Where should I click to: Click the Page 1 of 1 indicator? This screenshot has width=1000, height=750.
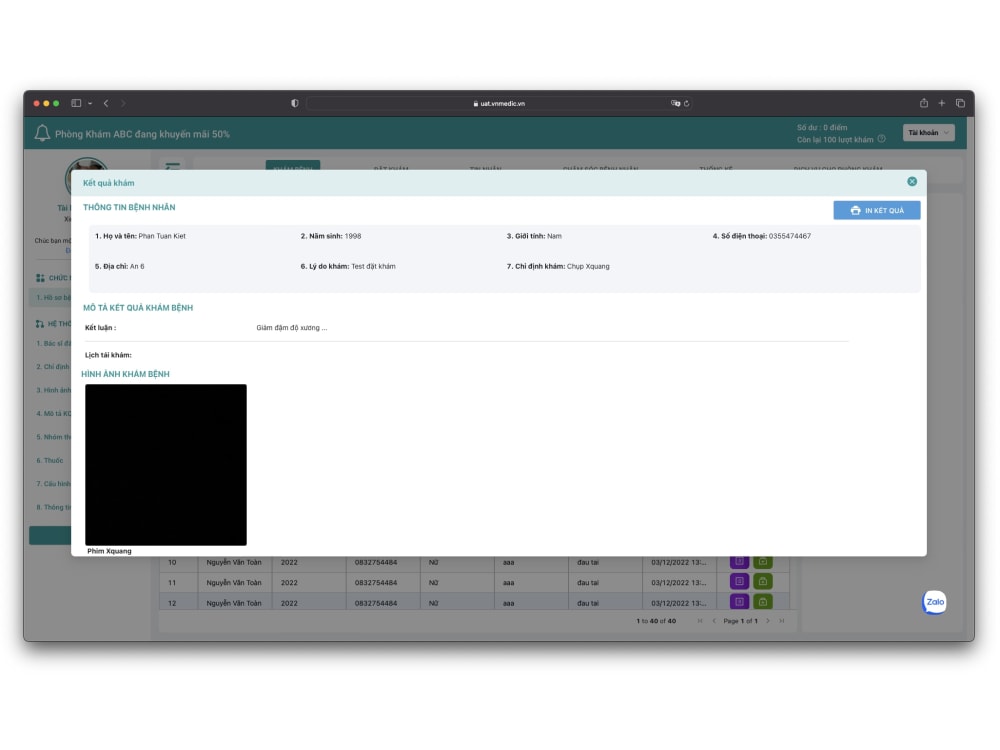click(740, 621)
